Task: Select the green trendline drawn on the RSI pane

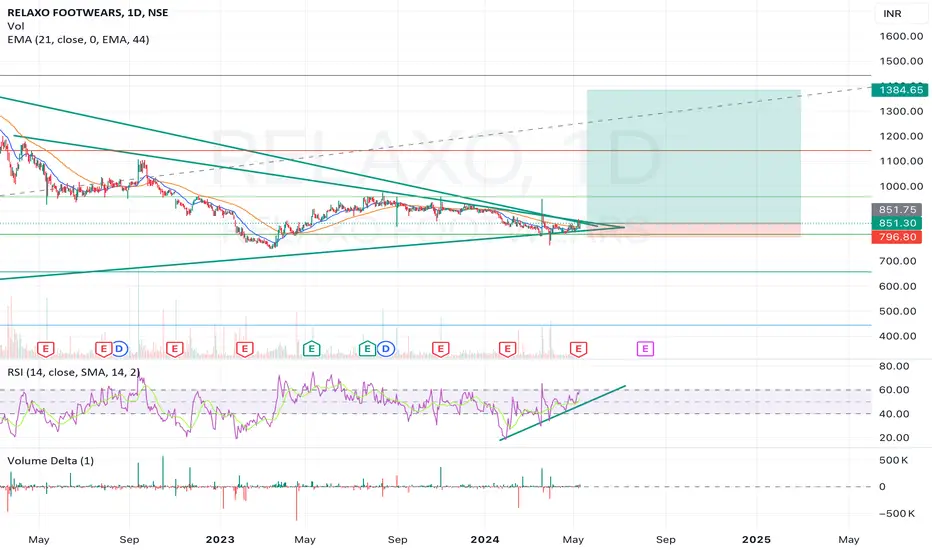Action: pyautogui.click(x=563, y=413)
